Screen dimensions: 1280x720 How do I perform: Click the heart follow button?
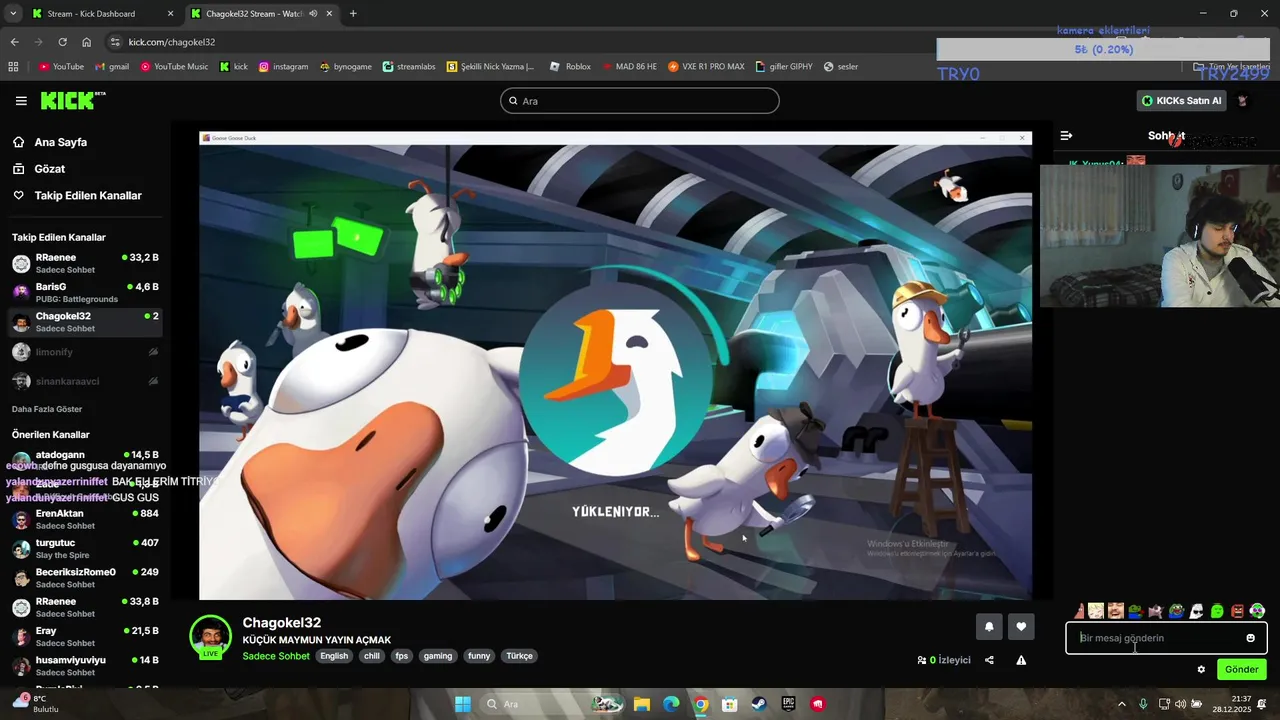click(x=1021, y=627)
